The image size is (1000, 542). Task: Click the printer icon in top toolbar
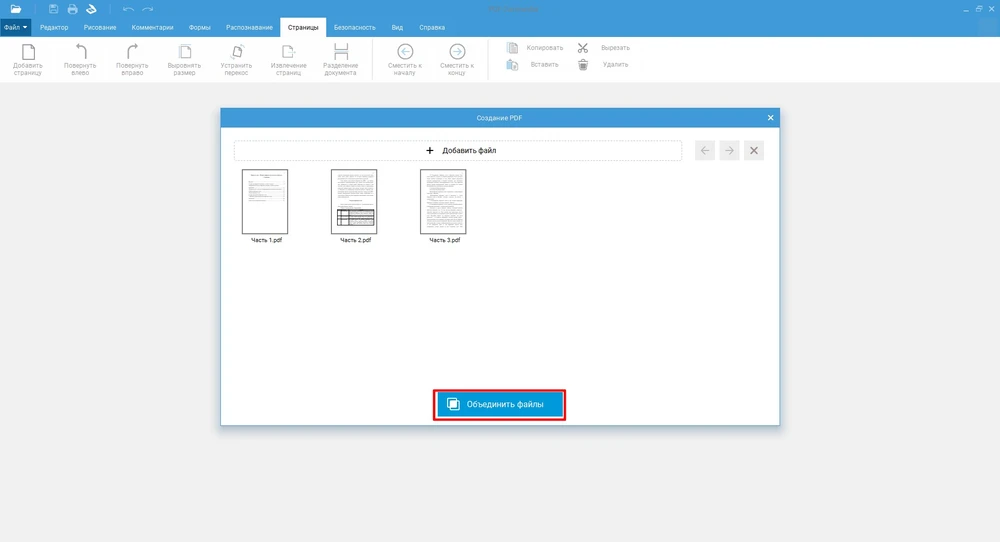click(x=72, y=9)
